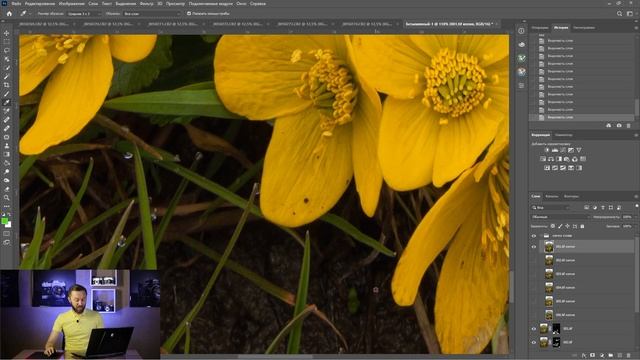Toggle Quick Mask mode
The height and width of the screenshot is (360, 640).
point(7,234)
